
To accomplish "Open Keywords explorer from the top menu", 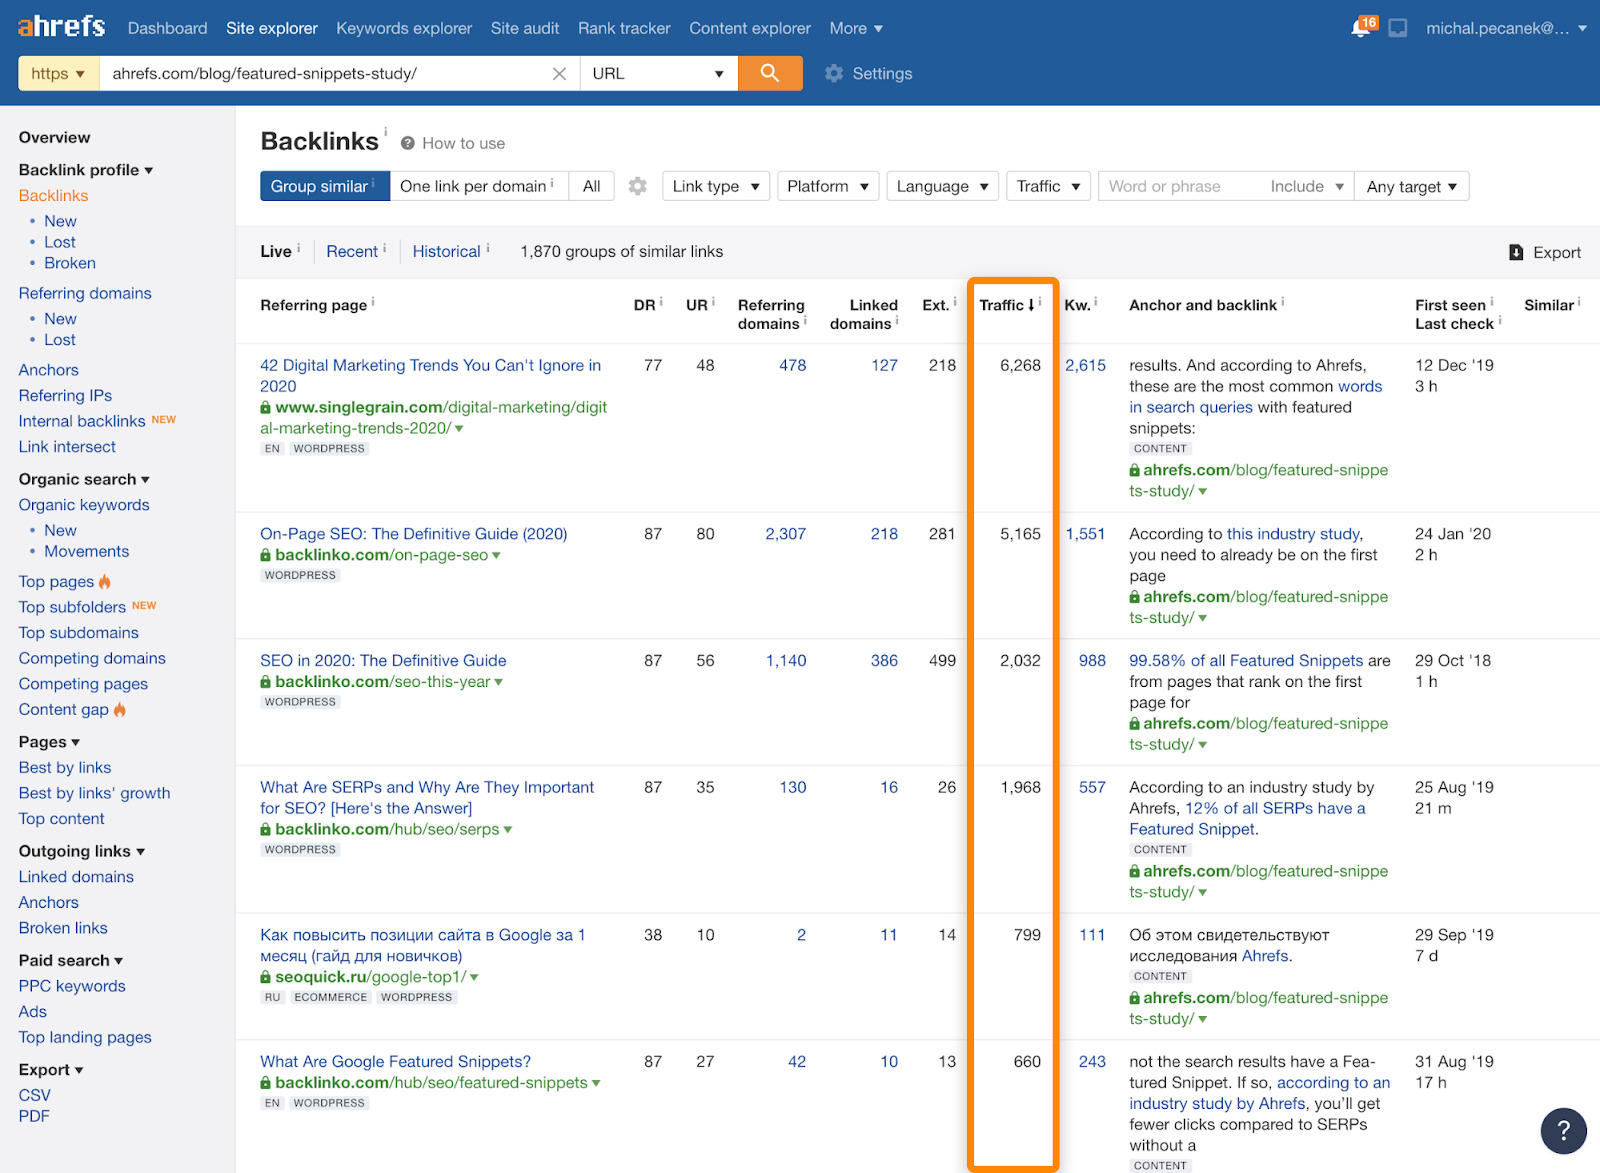I will coord(403,28).
